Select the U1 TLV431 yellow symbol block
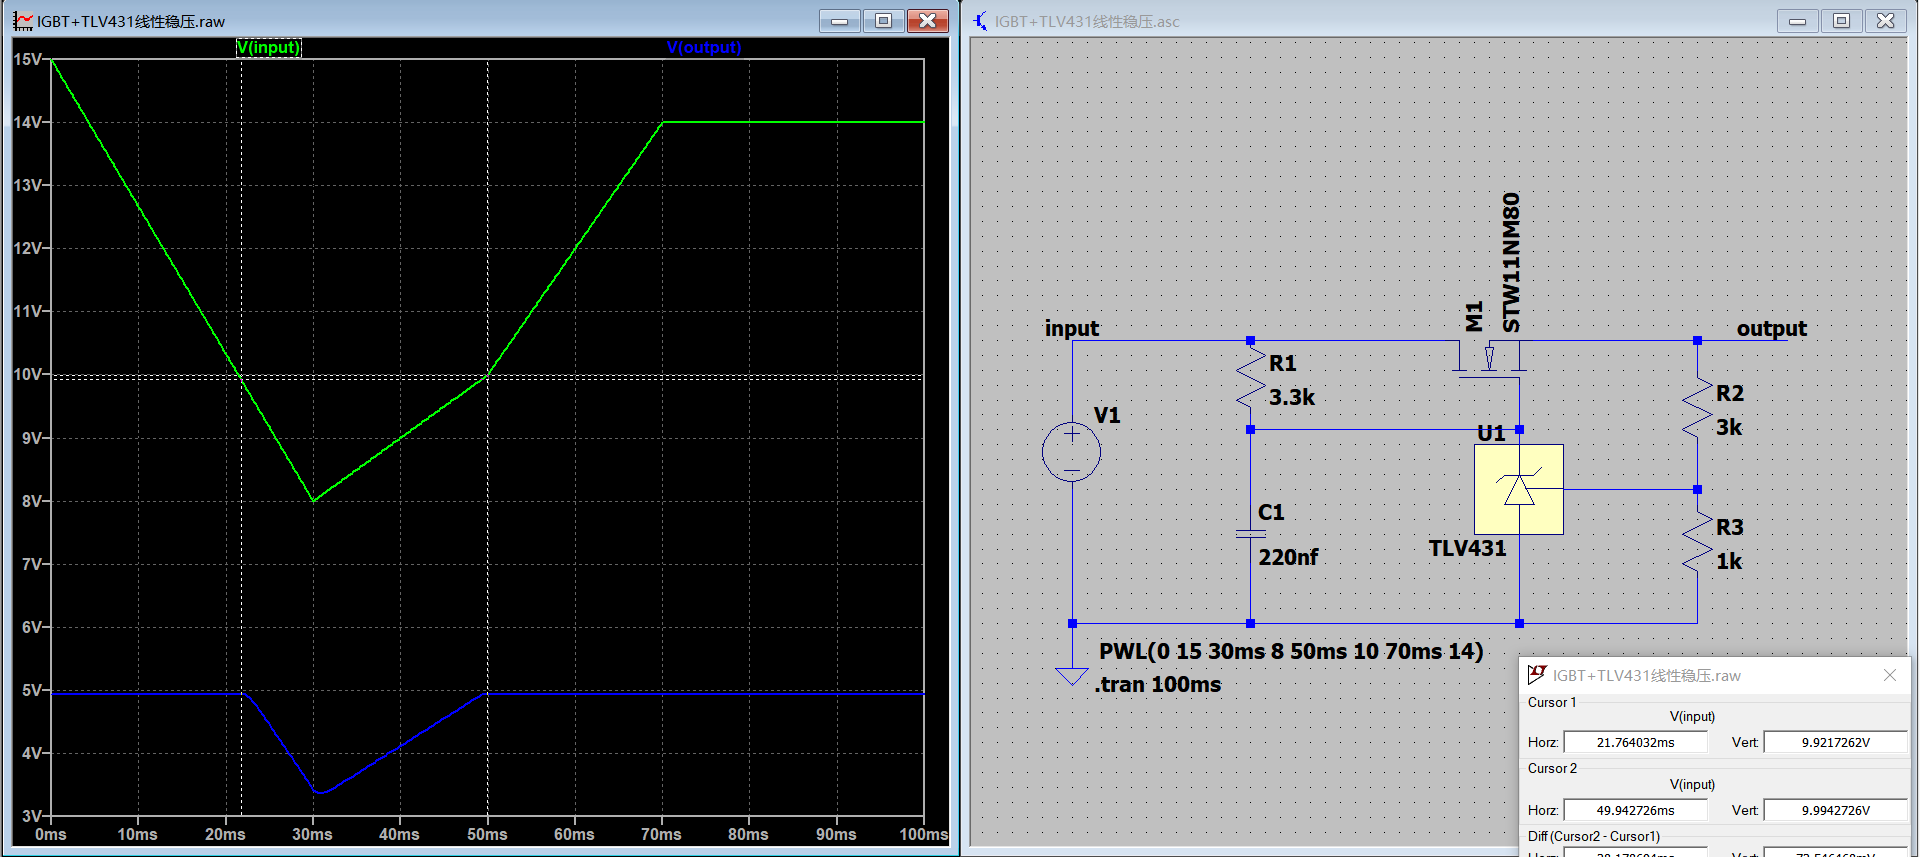 point(1518,489)
